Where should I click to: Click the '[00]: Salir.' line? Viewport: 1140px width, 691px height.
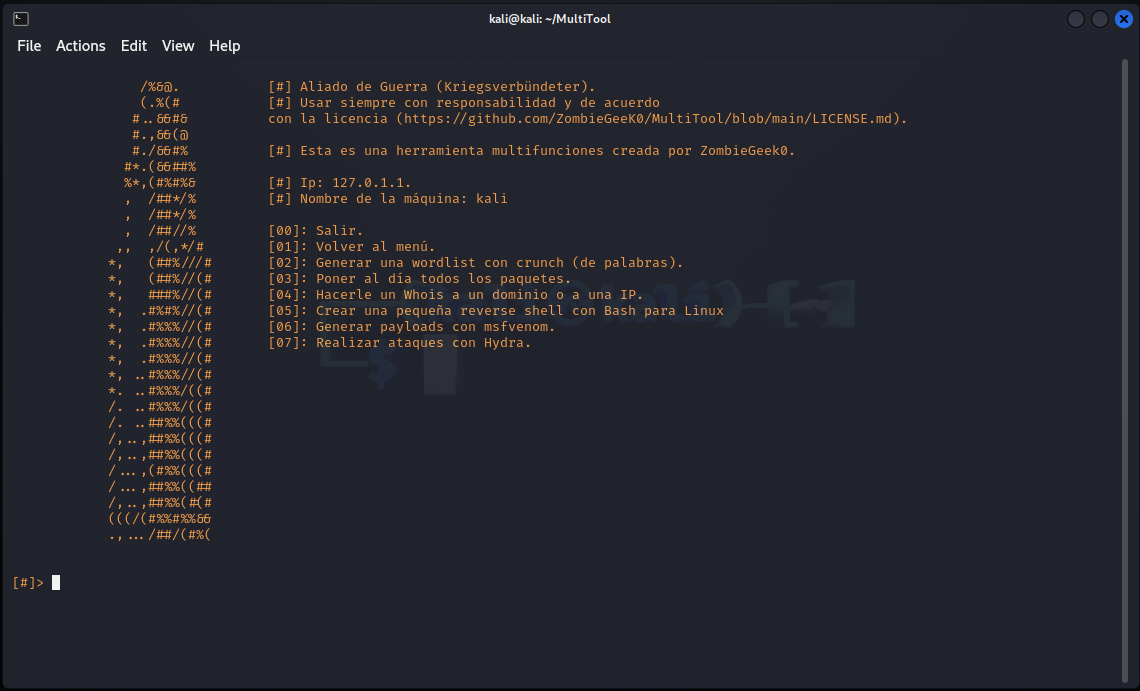coord(316,231)
